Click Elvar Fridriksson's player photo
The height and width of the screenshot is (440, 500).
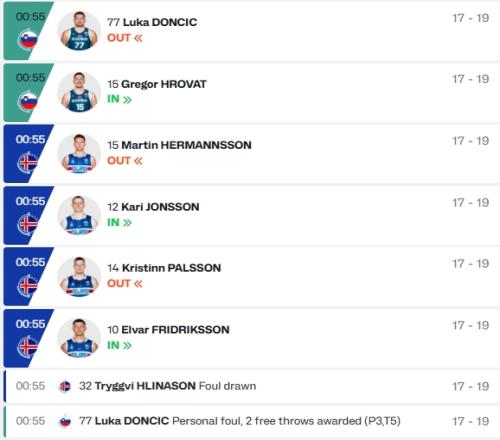point(79,338)
